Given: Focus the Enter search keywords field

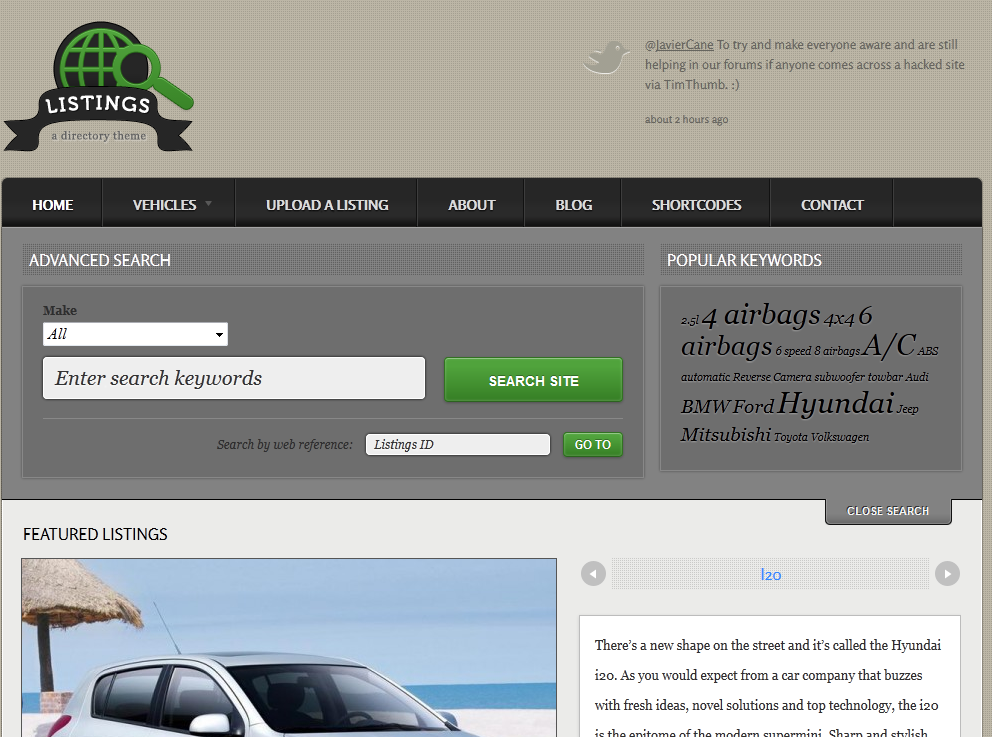Looking at the screenshot, I should 234,378.
